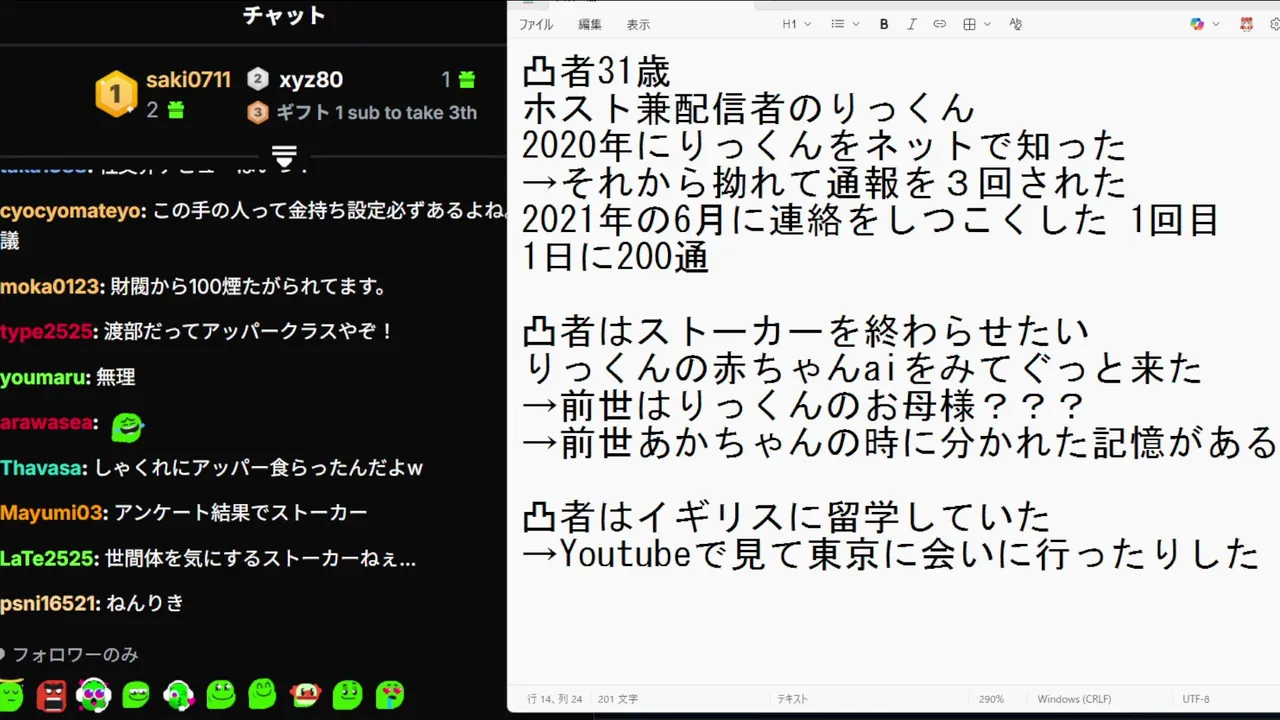Clear formatting with the eraser-A icon

point(1016,24)
